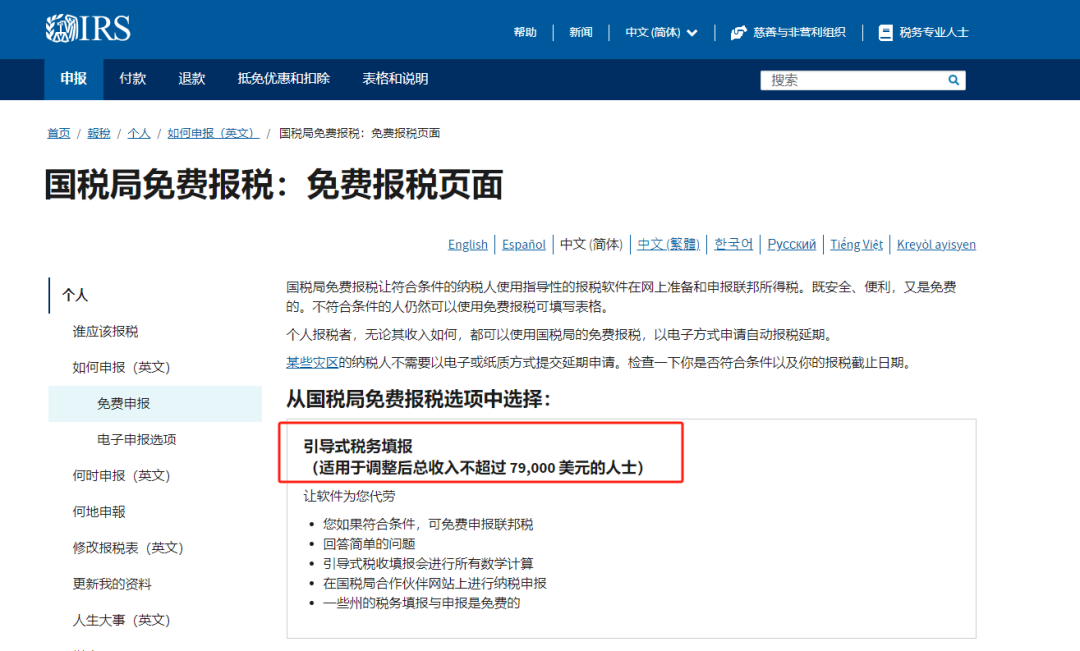This screenshot has width=1080, height=651.
Task: Click the text 让软件为您代劳
Action: [x=350, y=497]
